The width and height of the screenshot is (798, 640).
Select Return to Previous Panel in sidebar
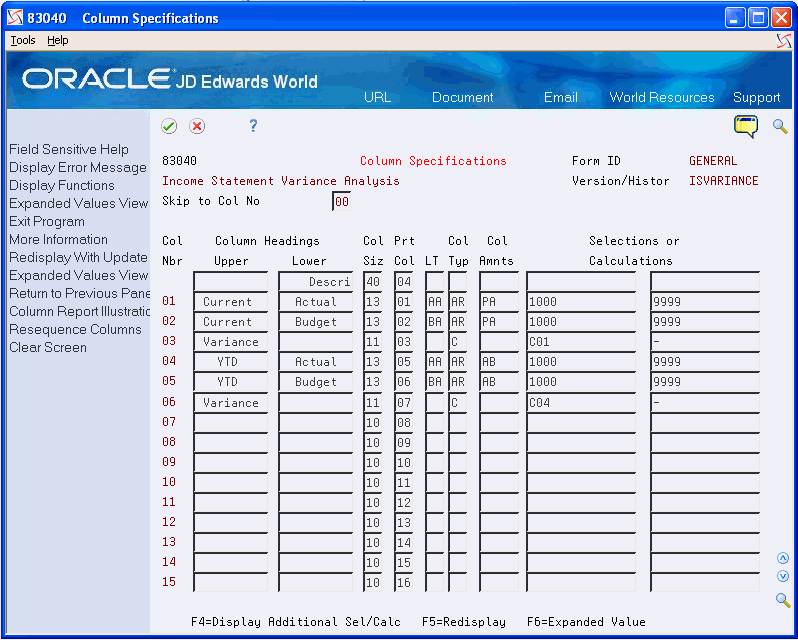(x=79, y=293)
